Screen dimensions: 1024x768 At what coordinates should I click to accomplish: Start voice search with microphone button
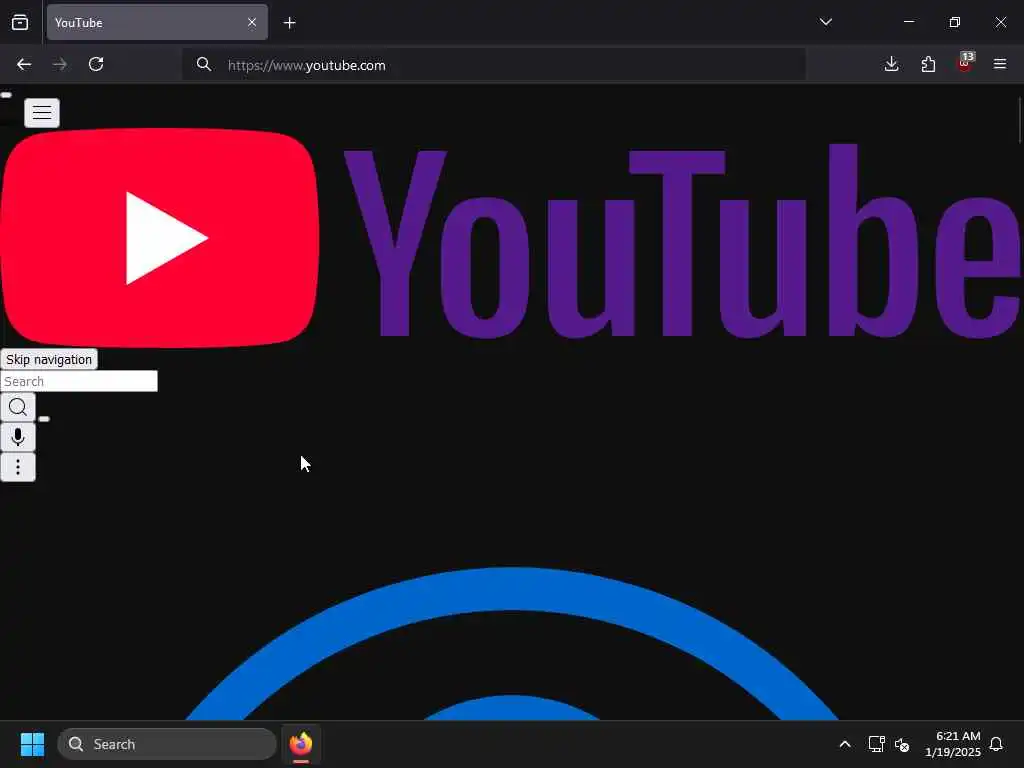click(18, 438)
